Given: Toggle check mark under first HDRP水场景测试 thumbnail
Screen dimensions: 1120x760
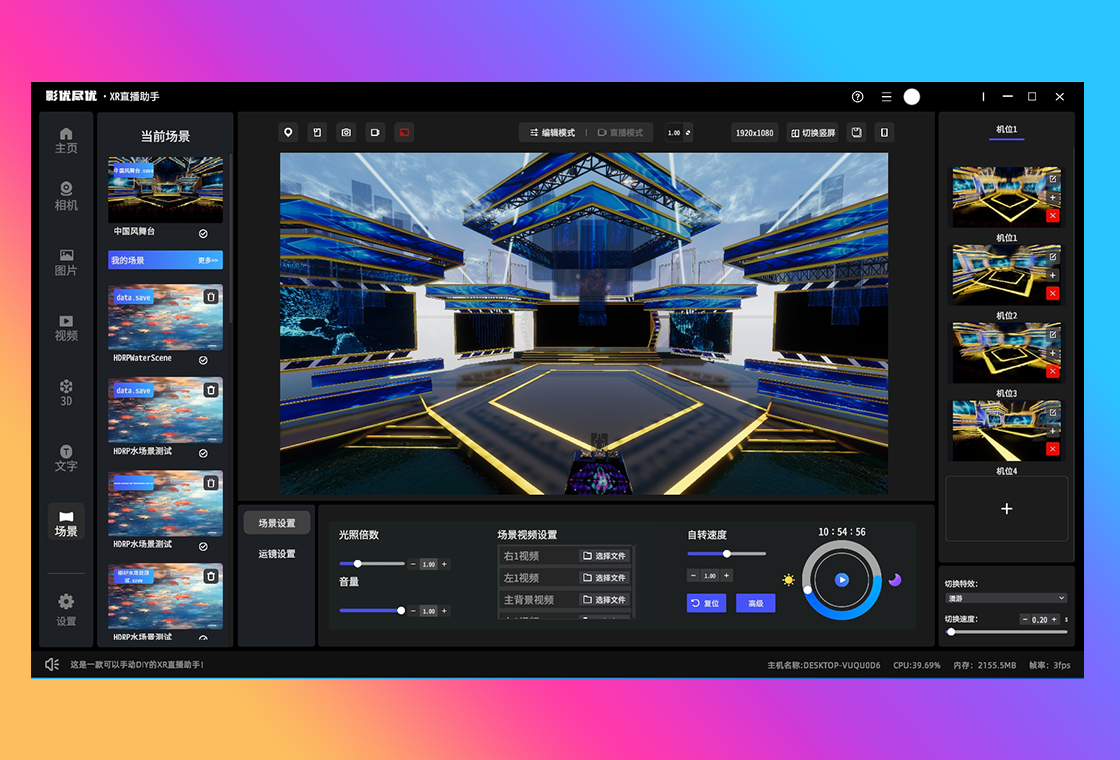Looking at the screenshot, I should click(203, 453).
